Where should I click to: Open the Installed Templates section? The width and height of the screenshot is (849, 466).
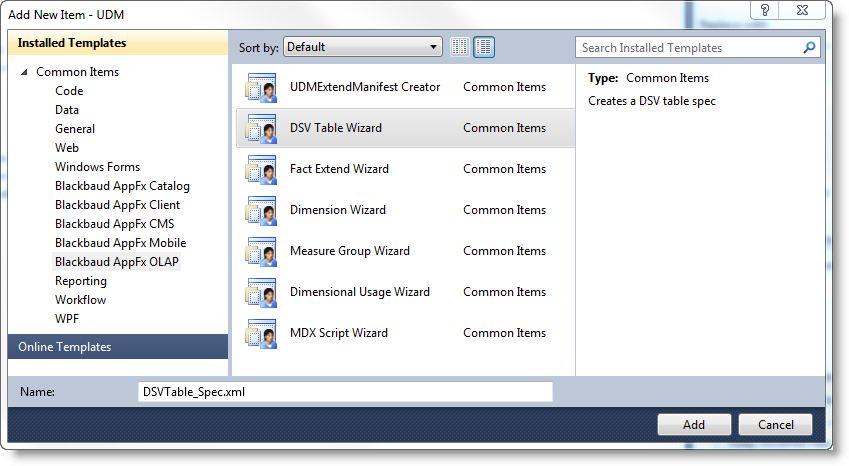click(118, 43)
